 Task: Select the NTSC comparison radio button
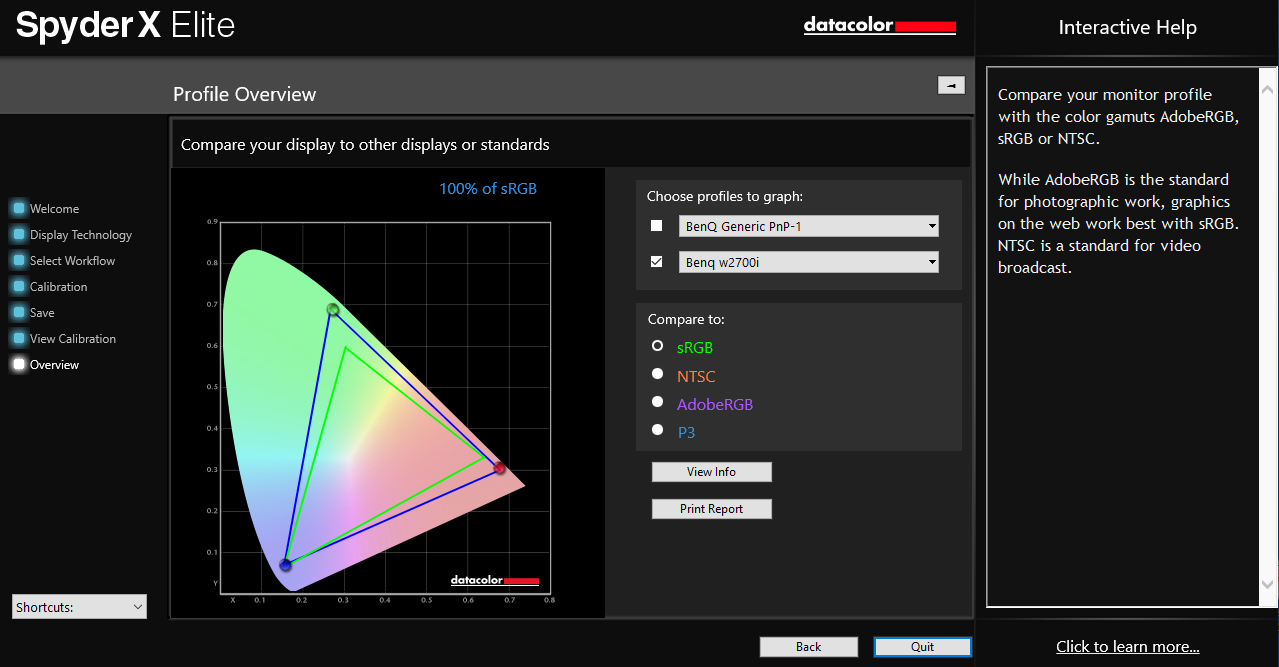pos(657,374)
